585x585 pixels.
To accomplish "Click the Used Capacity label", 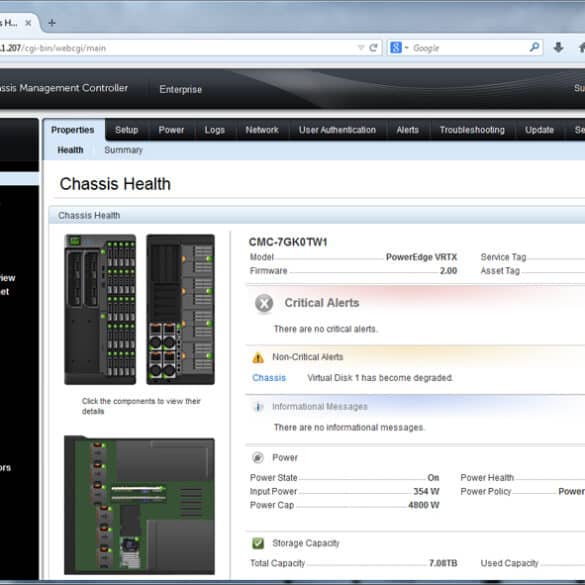I will (509, 563).
